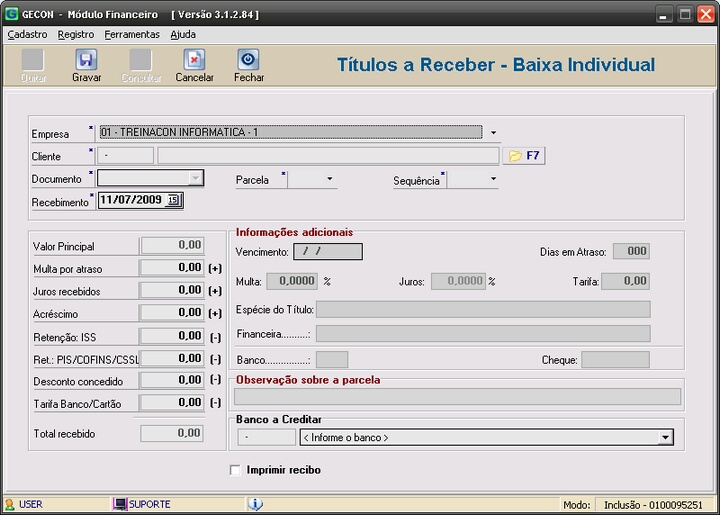Click the Espécie do Título field
The height and width of the screenshot is (515, 720).
click(483, 309)
